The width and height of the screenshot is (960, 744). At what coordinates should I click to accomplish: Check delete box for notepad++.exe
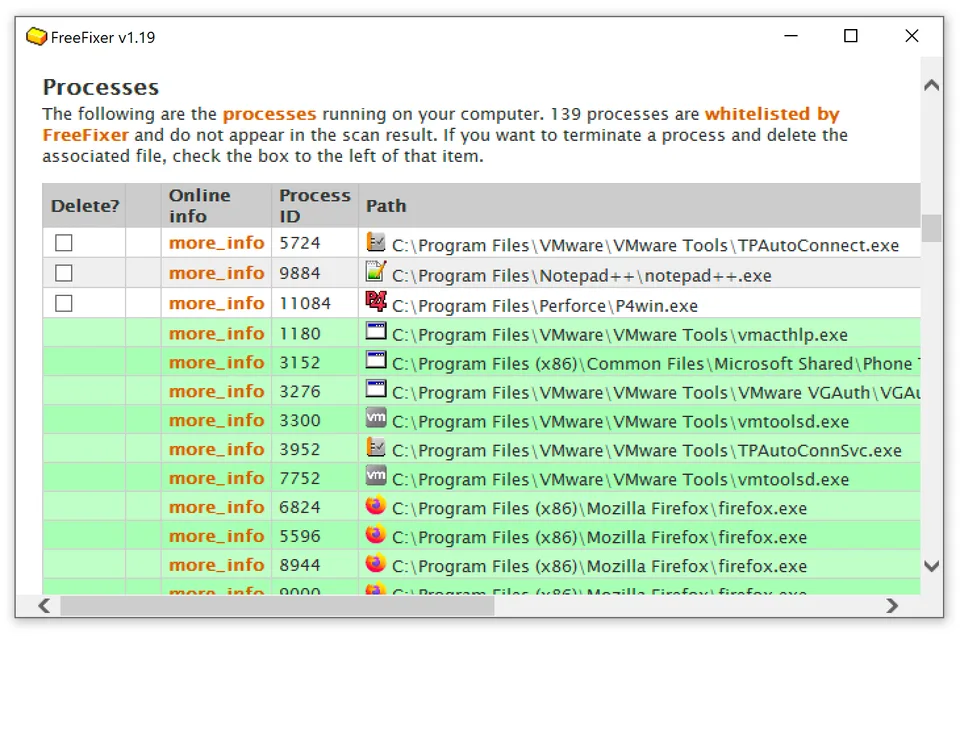point(64,273)
